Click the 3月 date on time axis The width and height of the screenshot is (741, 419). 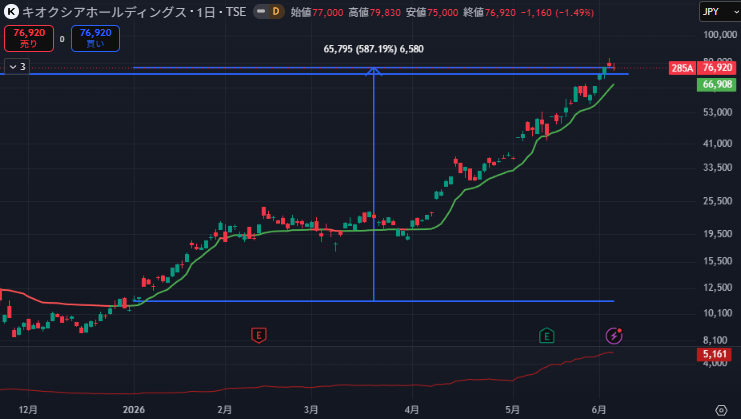(x=311, y=410)
